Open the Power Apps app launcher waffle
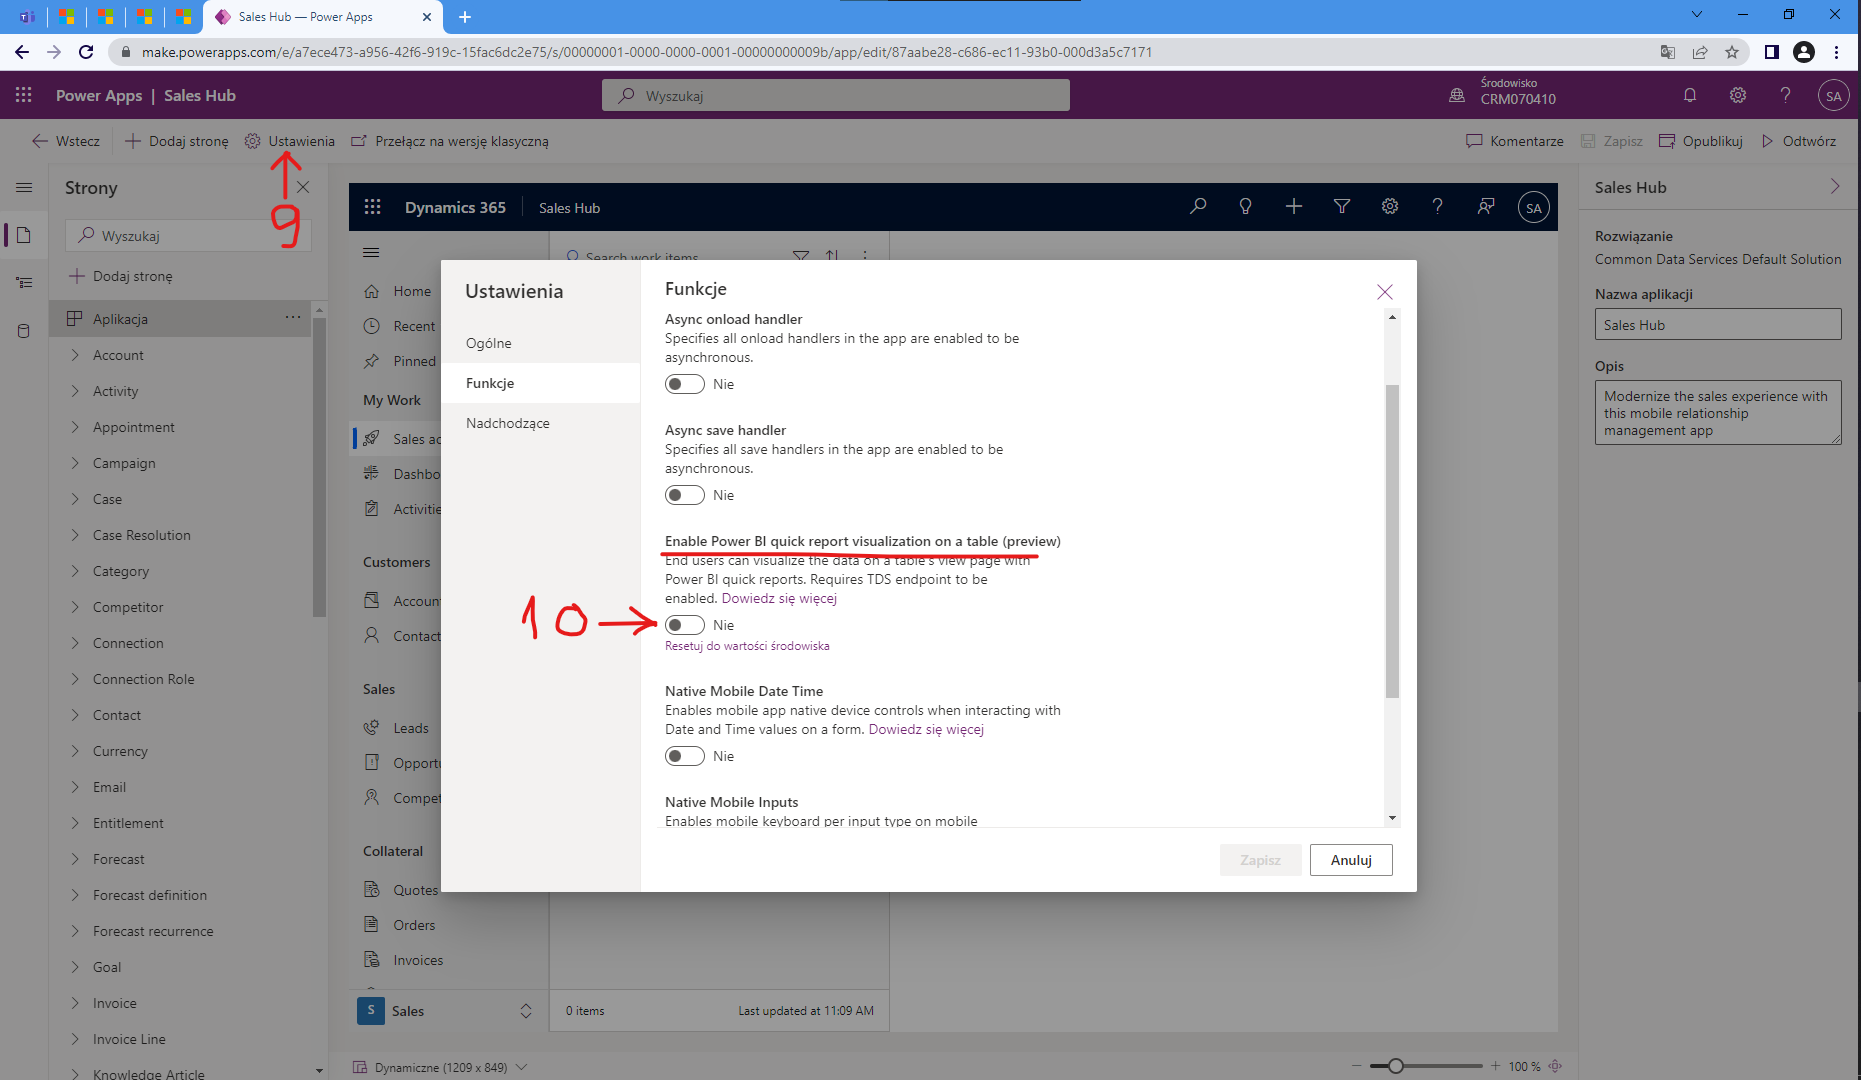 pos(24,95)
